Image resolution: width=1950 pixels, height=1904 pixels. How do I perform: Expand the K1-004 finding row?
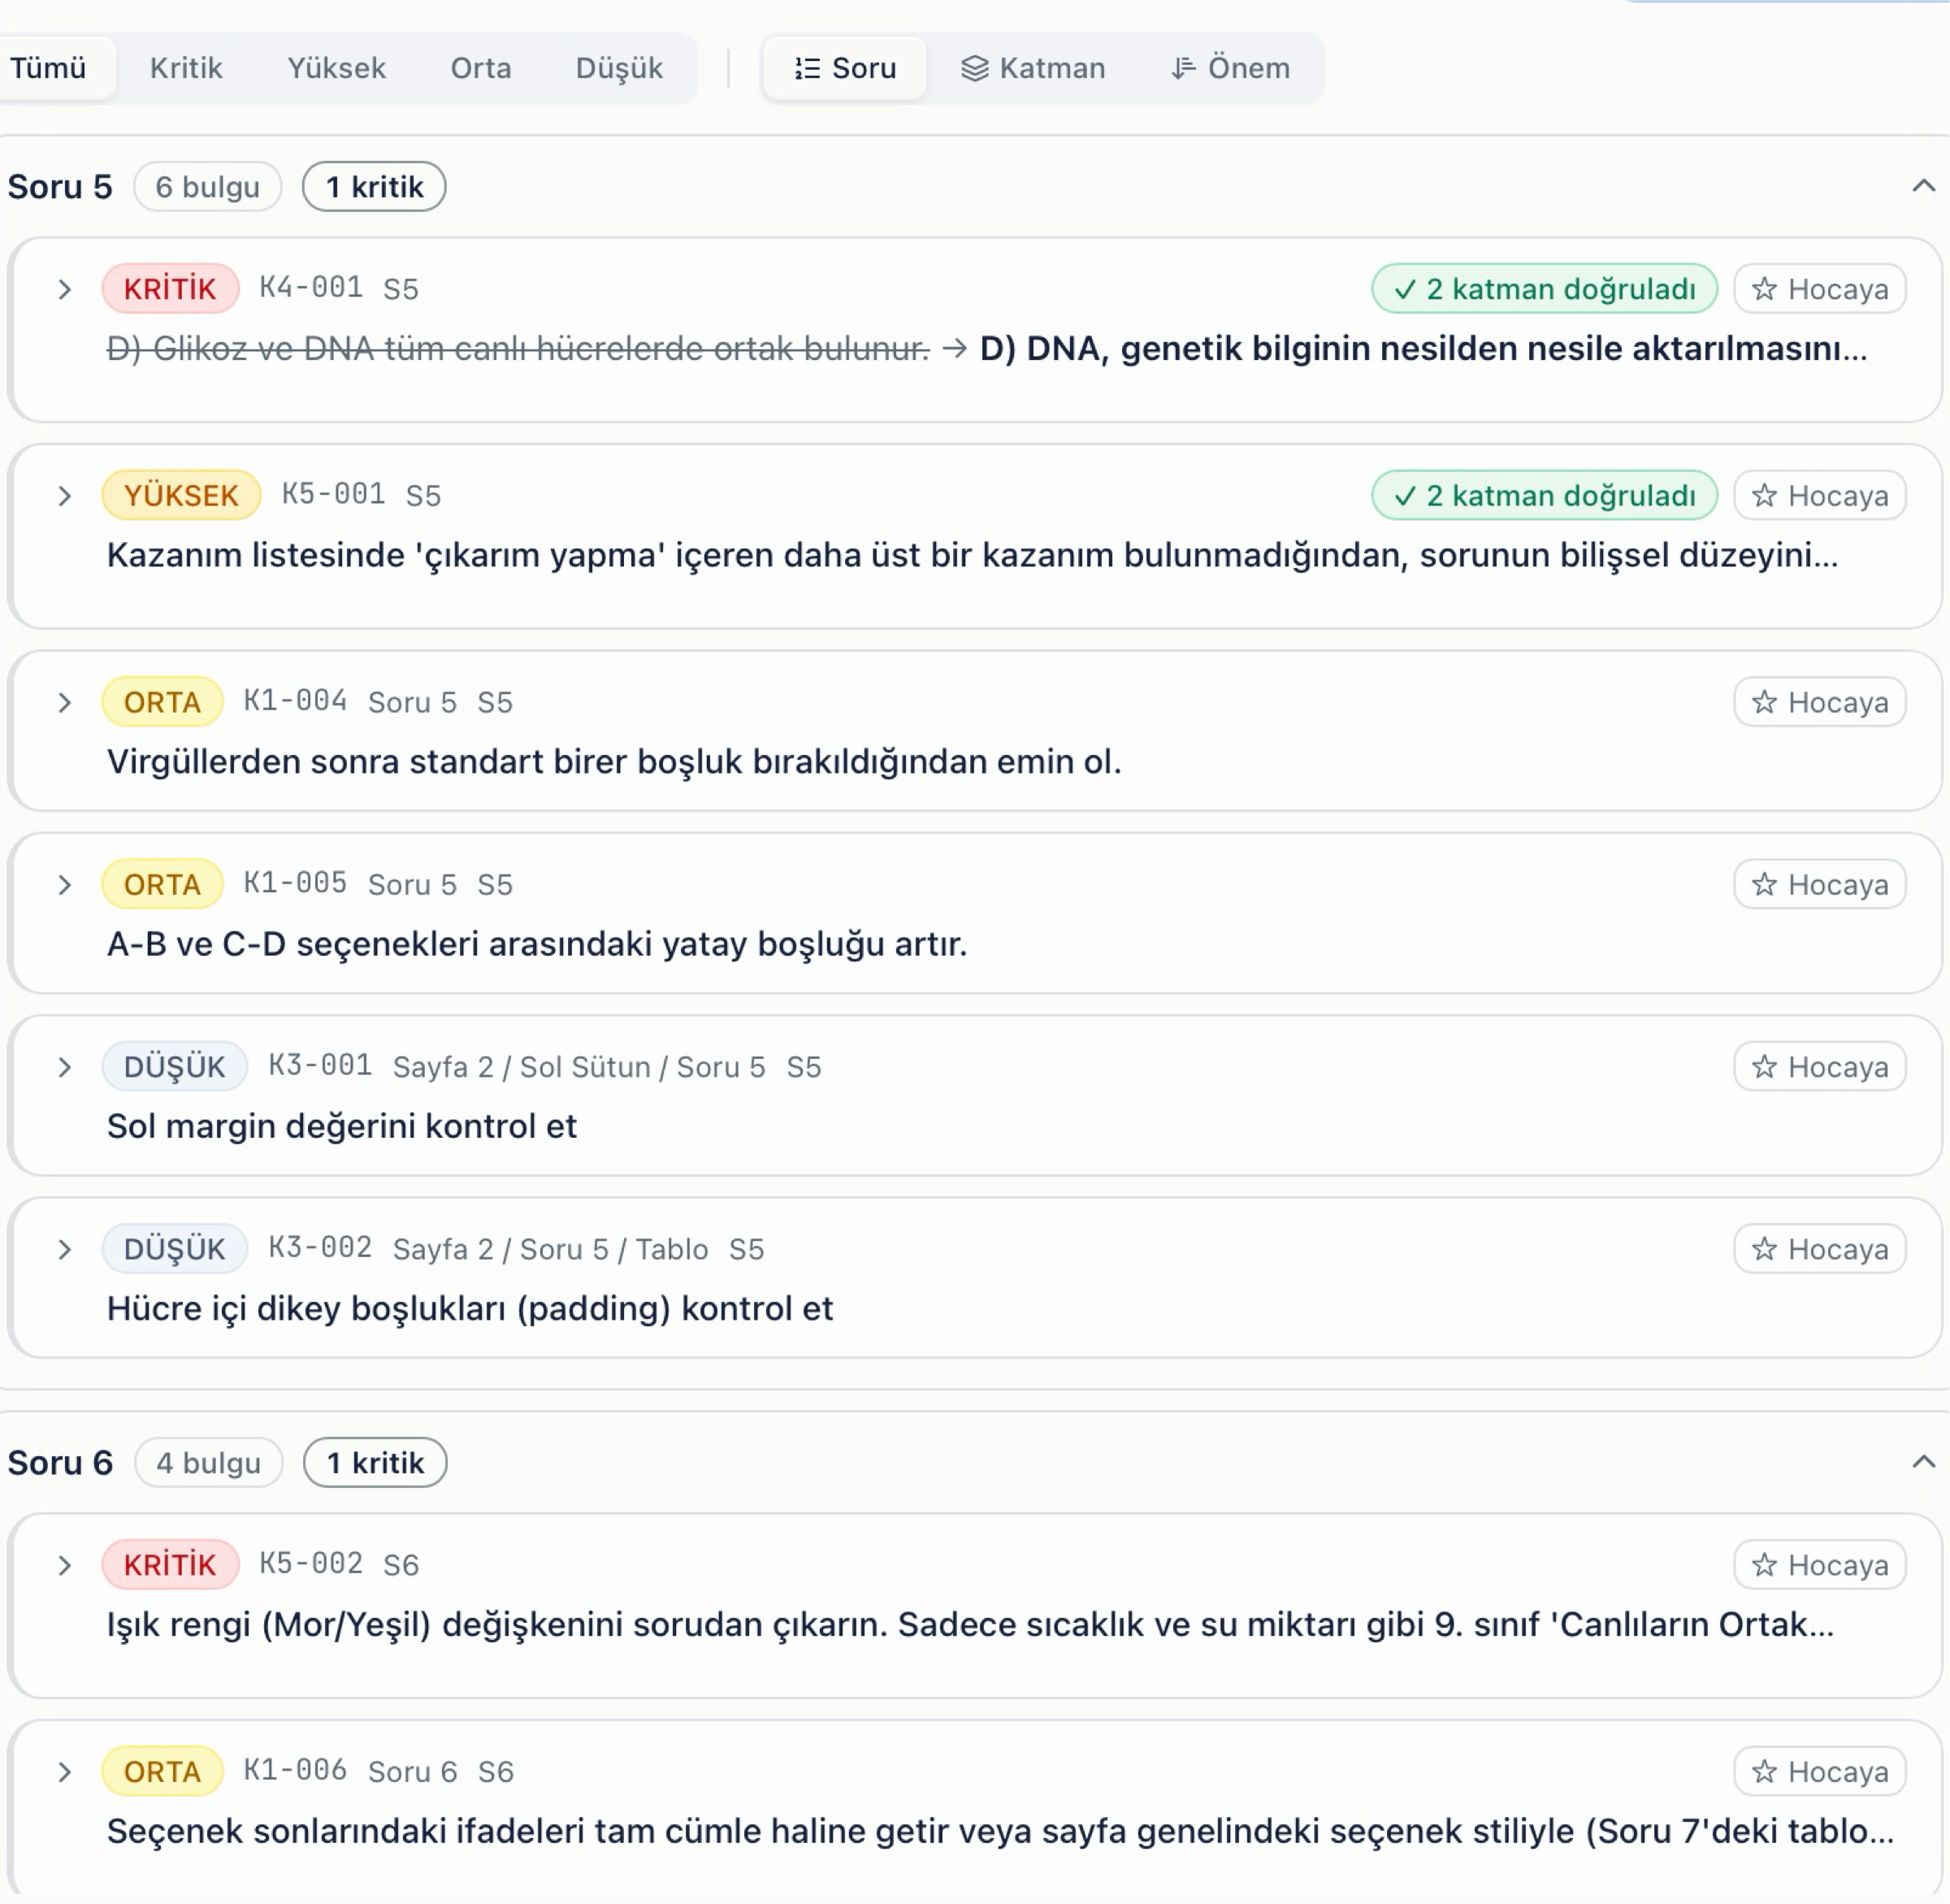(x=65, y=703)
